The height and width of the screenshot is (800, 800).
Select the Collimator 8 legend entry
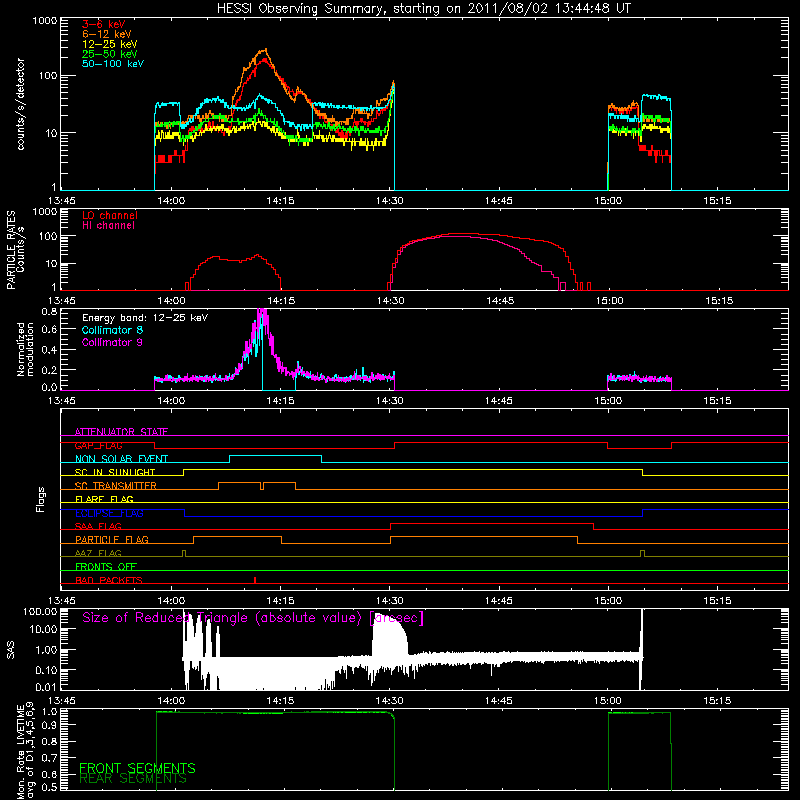(x=112, y=330)
